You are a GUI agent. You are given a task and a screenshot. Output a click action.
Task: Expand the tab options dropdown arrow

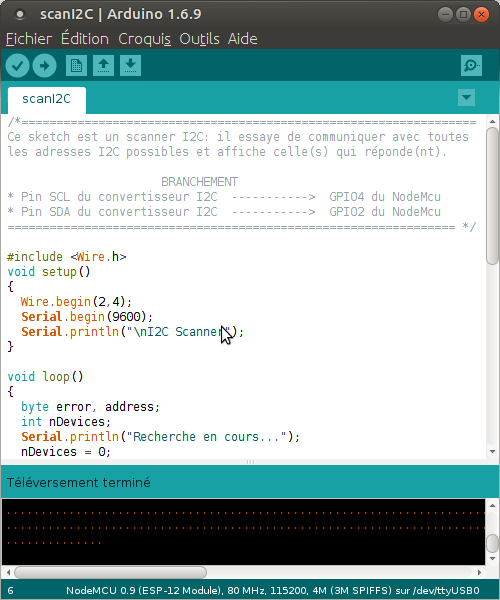466,98
